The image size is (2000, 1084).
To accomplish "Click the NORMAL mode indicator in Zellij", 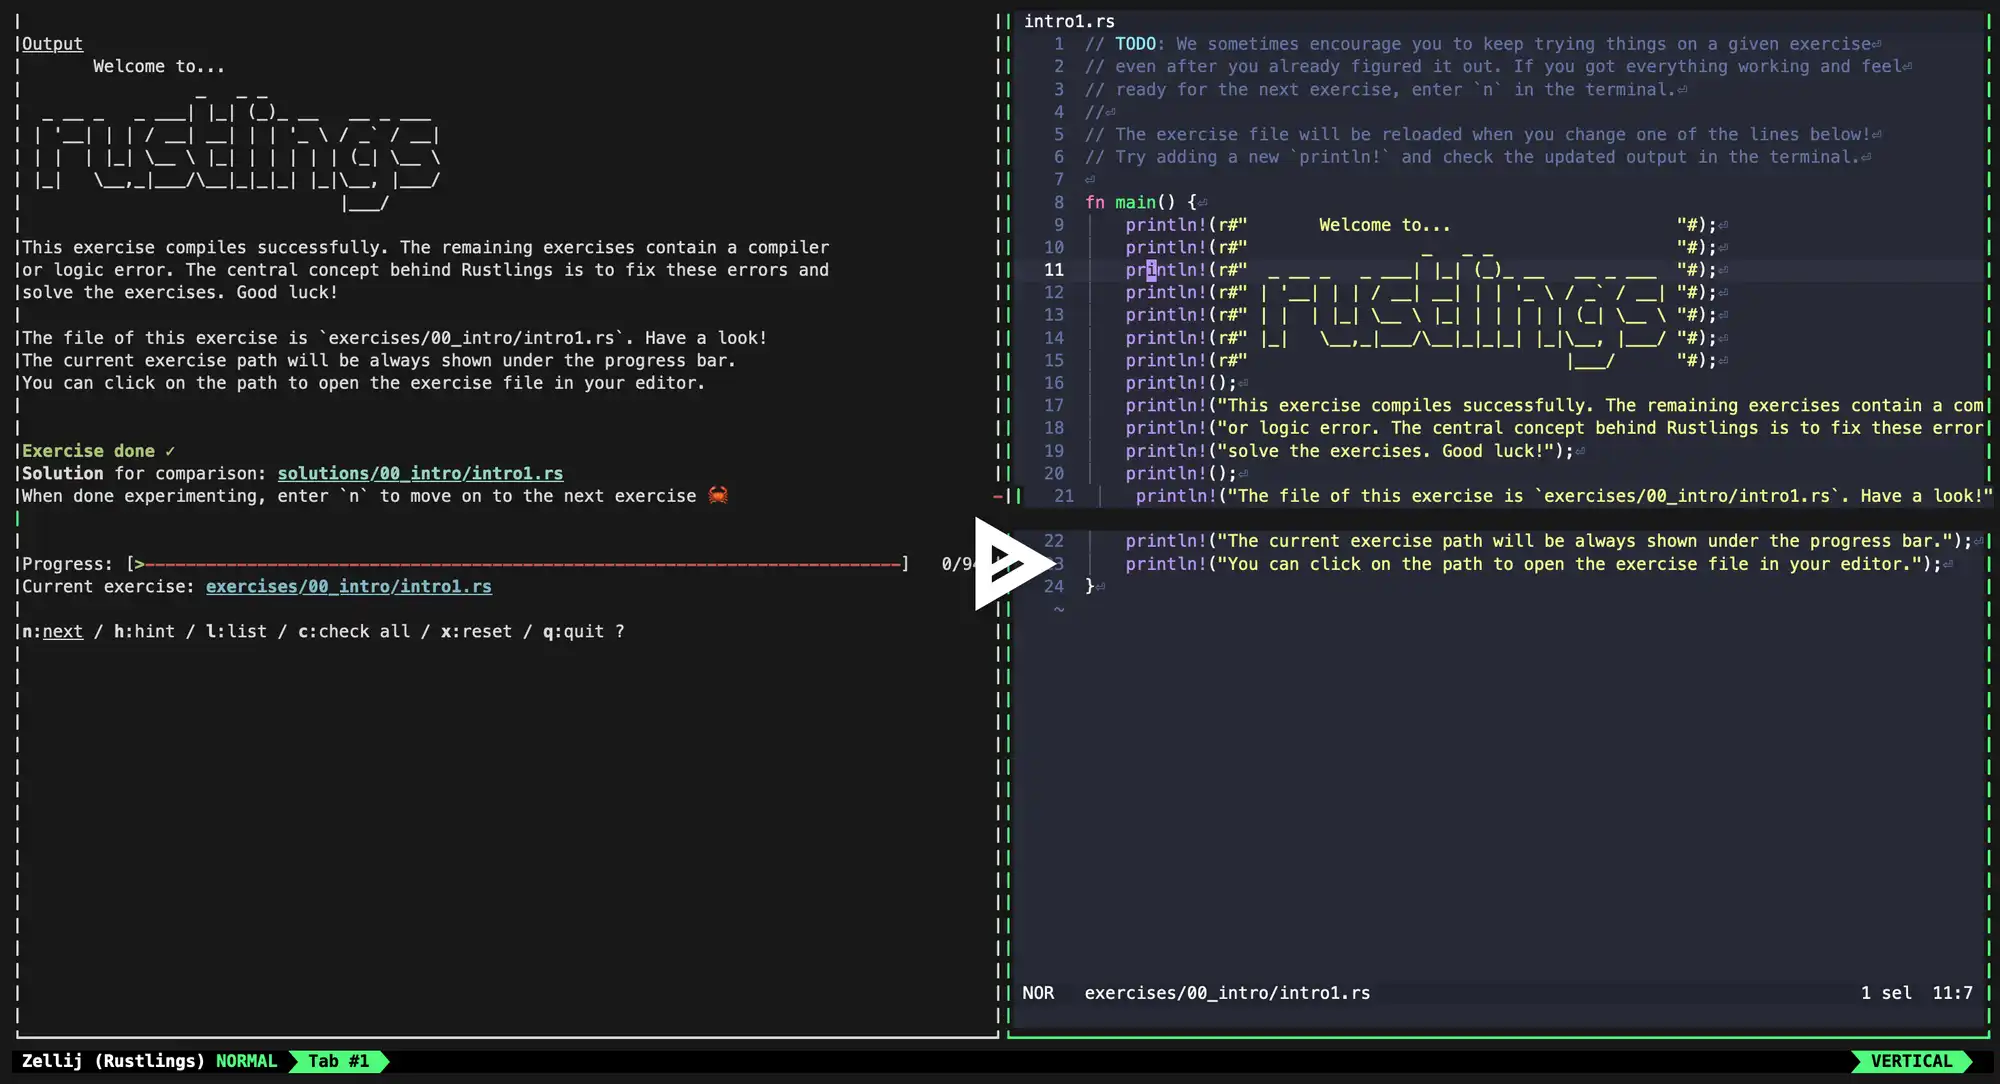I will pos(246,1061).
